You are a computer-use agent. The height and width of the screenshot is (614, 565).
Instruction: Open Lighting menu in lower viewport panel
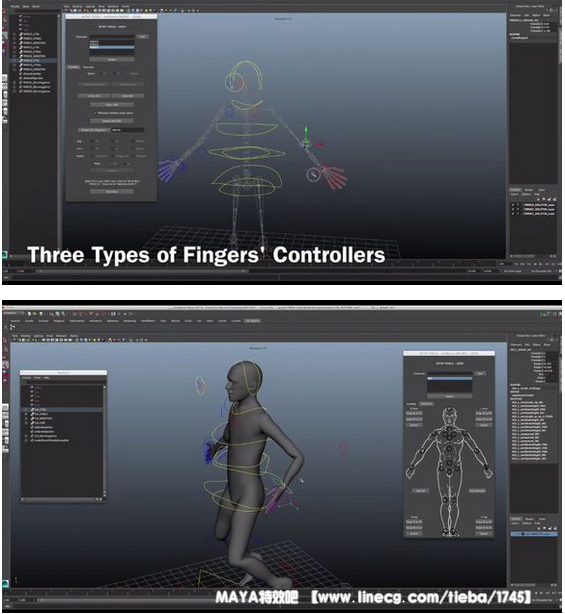point(38,336)
